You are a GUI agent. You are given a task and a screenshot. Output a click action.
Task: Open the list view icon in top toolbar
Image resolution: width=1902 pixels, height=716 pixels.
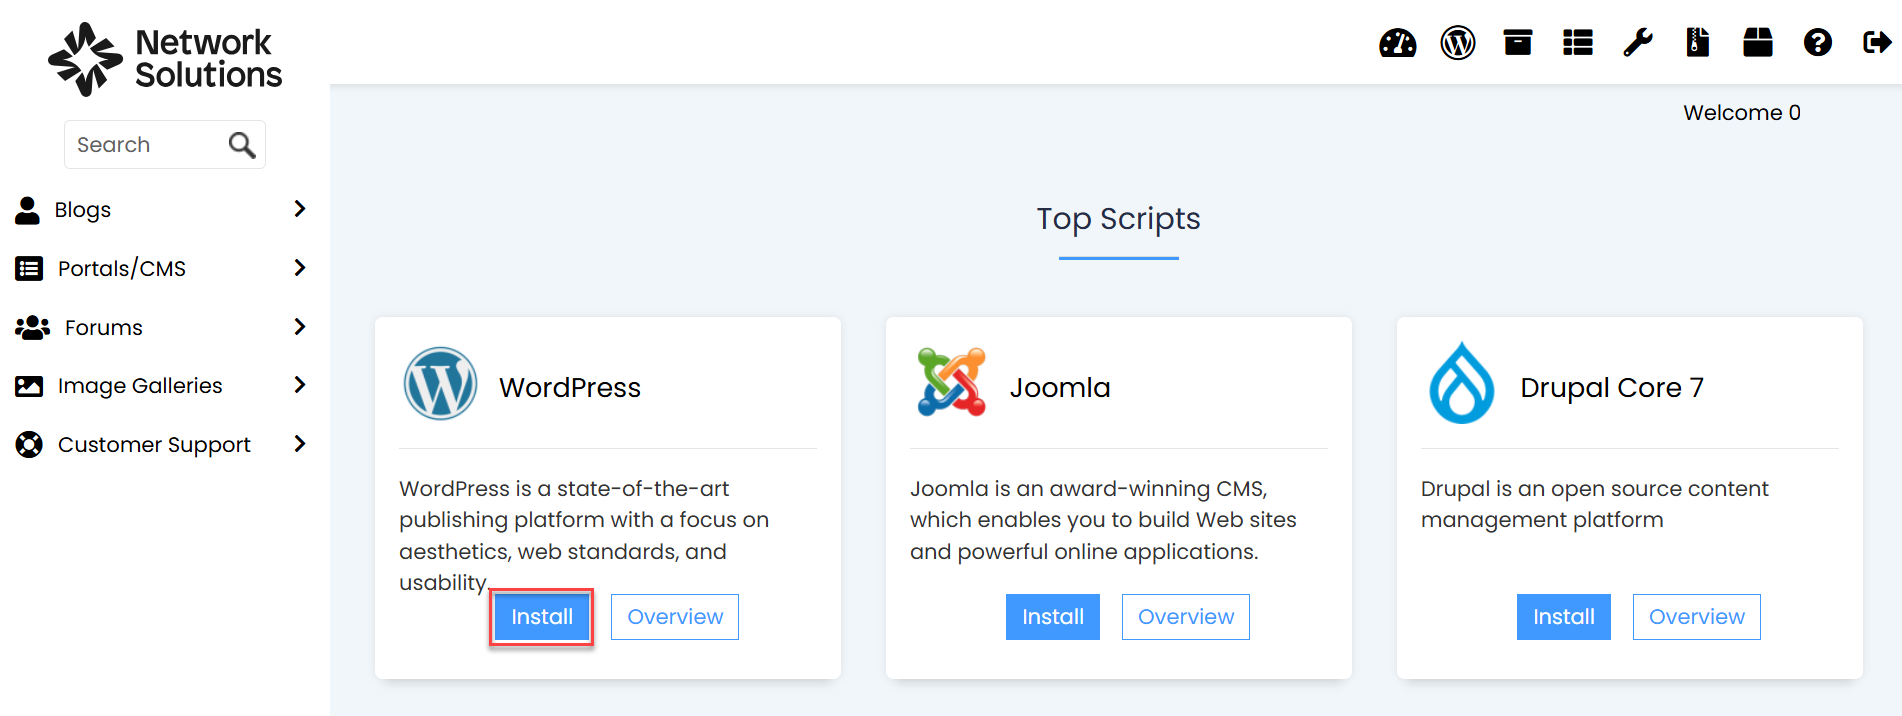pyautogui.click(x=1578, y=43)
